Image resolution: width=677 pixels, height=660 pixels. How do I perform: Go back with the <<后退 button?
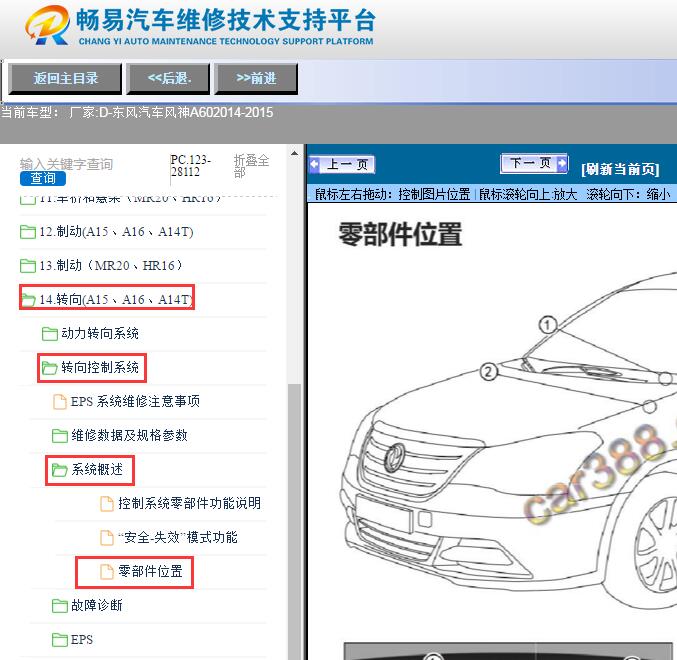coord(168,78)
